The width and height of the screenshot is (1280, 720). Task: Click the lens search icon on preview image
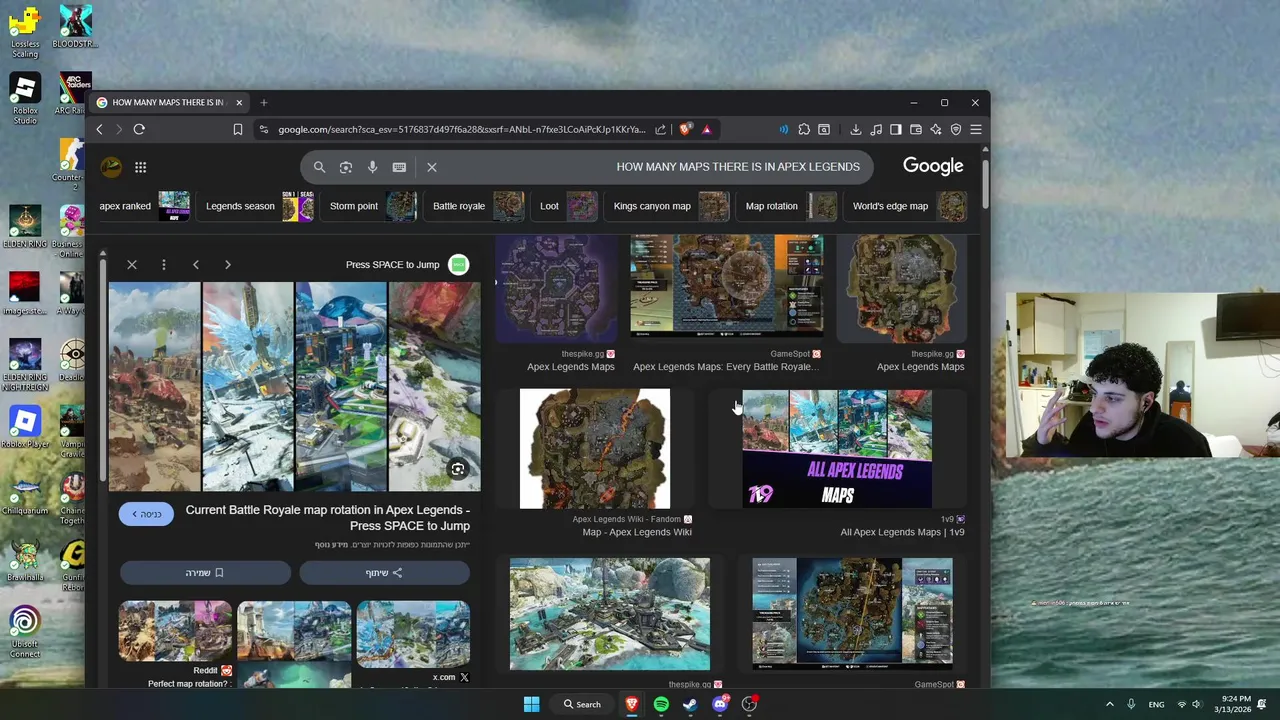457,469
